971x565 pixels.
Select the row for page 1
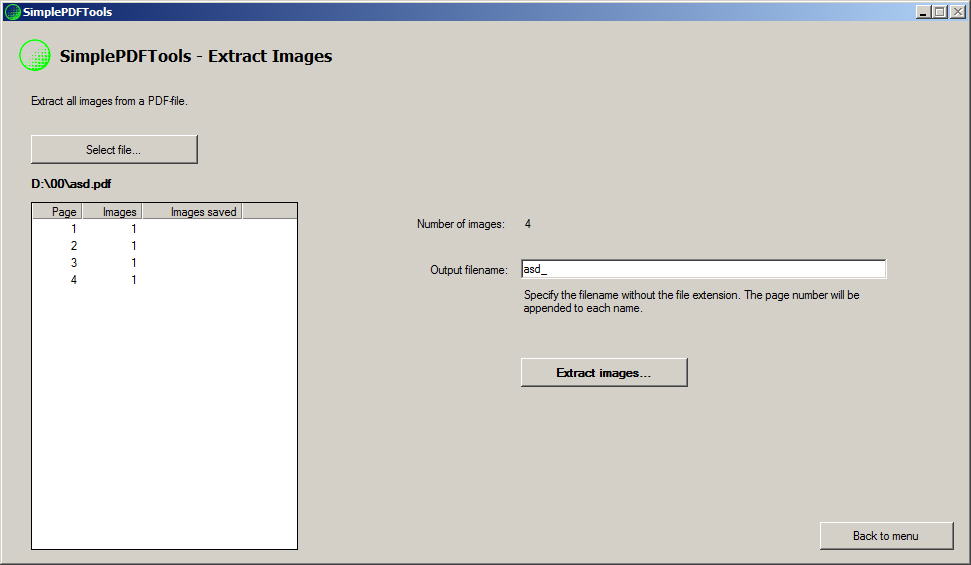coord(164,229)
